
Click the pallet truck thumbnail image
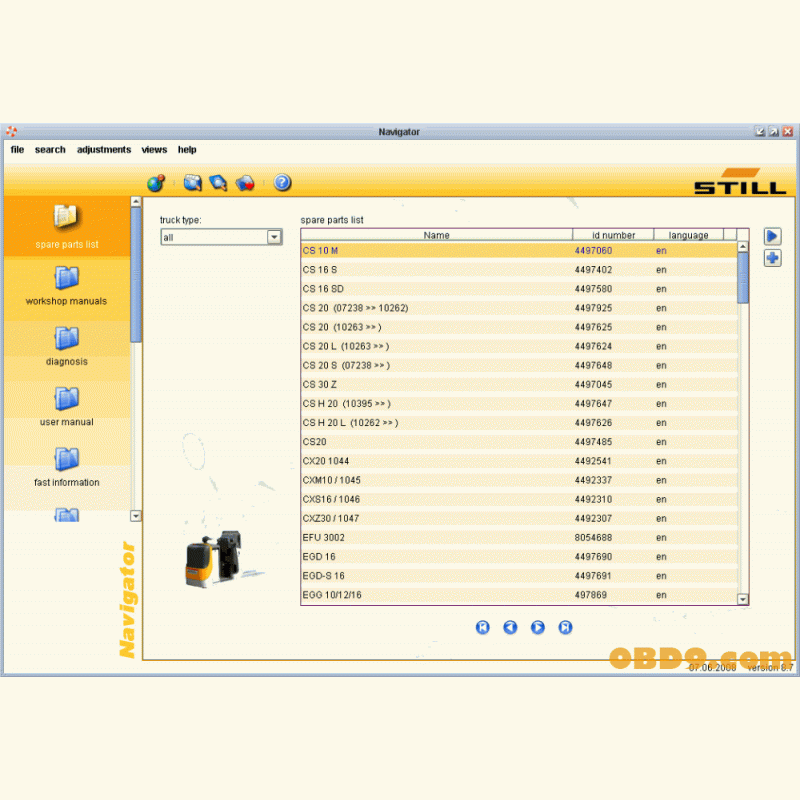(x=215, y=559)
